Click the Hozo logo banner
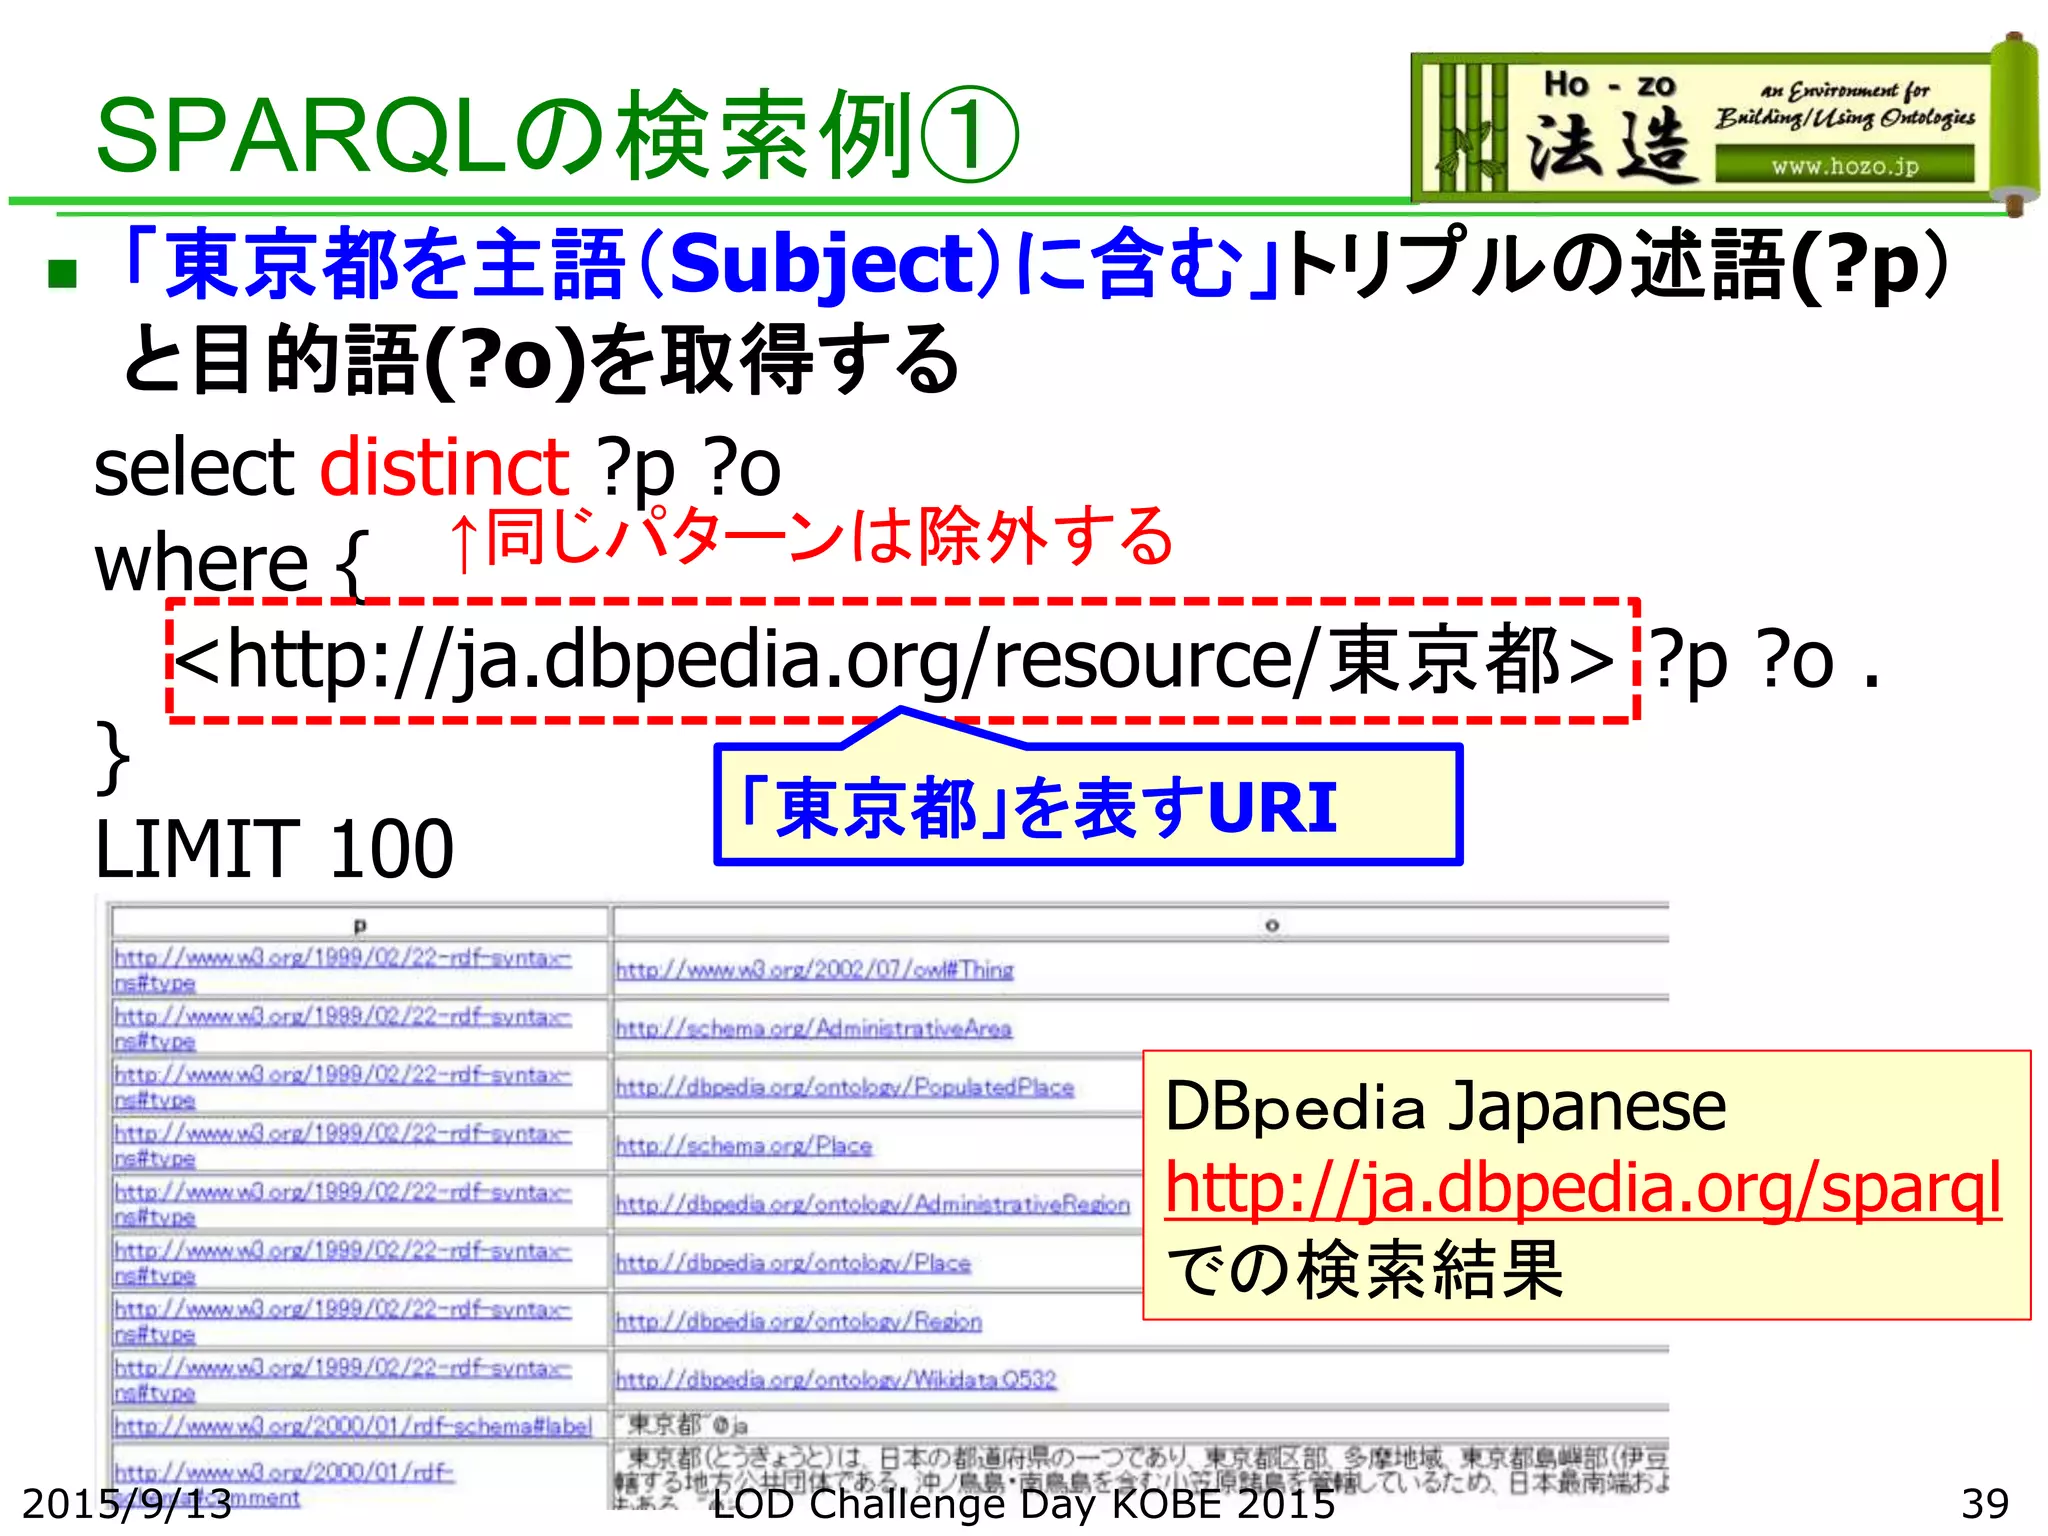The width and height of the screenshot is (2048, 1536). click(1725, 127)
